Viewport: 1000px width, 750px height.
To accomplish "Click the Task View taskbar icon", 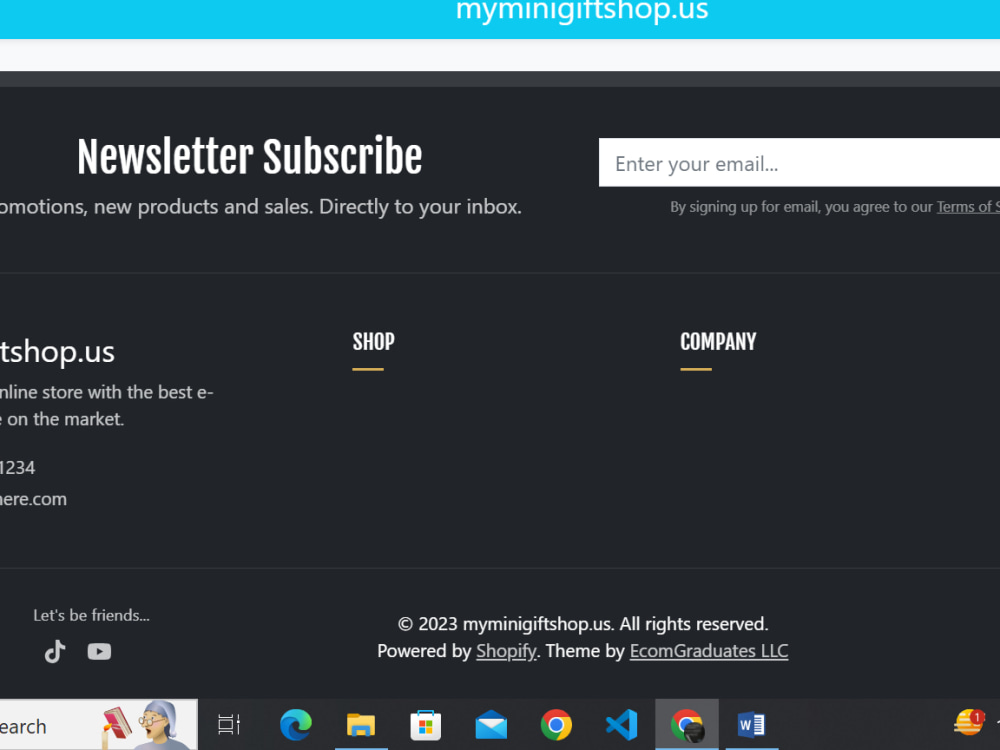I will pos(229,724).
